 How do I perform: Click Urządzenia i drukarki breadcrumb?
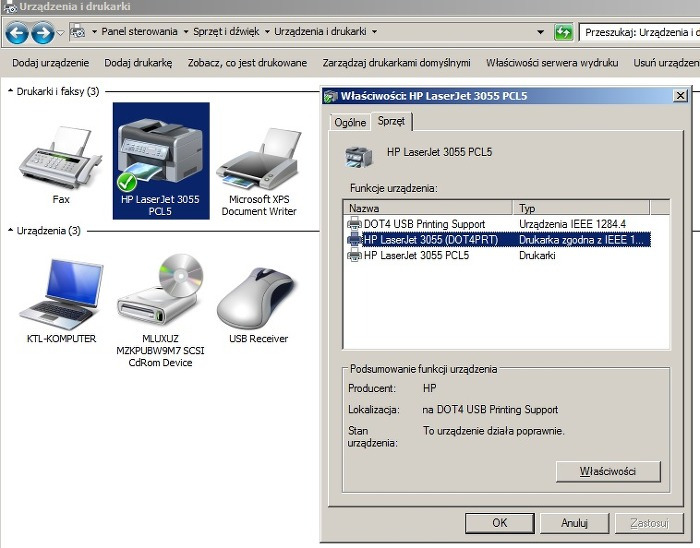[x=320, y=32]
